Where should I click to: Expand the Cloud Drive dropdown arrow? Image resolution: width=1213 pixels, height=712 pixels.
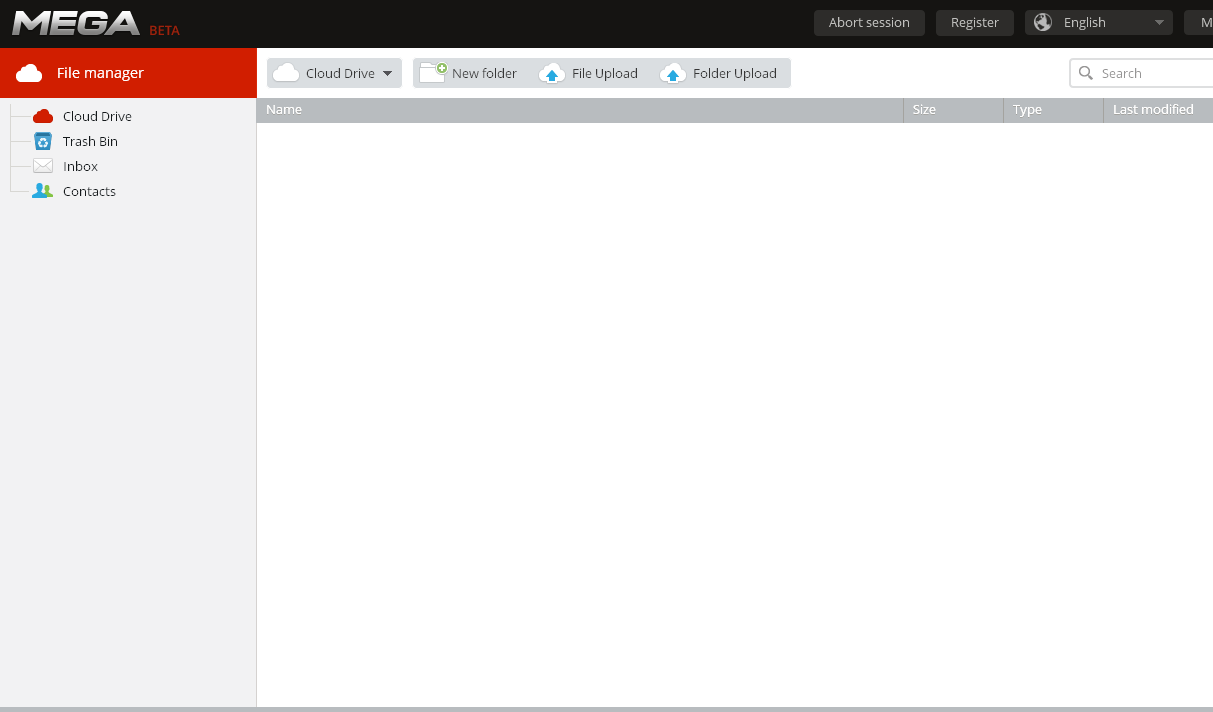click(x=387, y=73)
